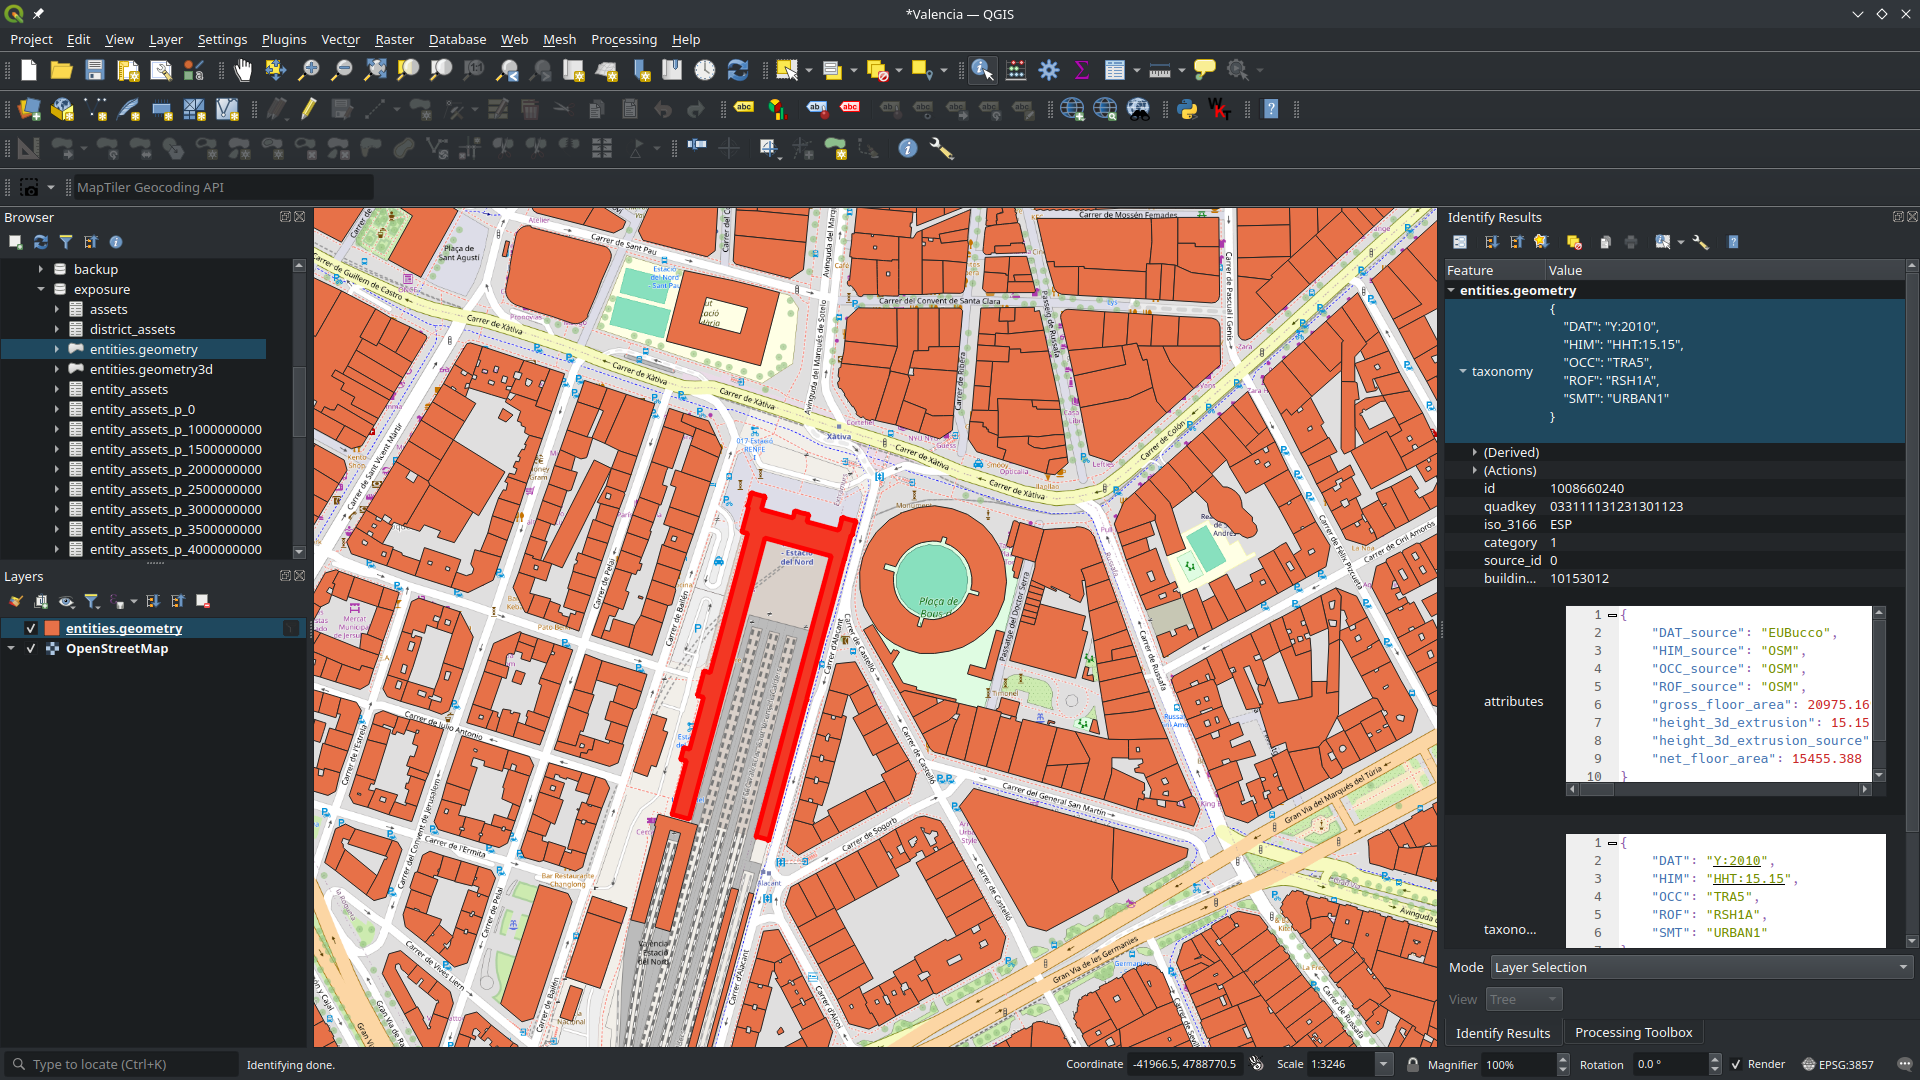
Task: Click wrench icon in lower toolbar
Action: [x=941, y=148]
